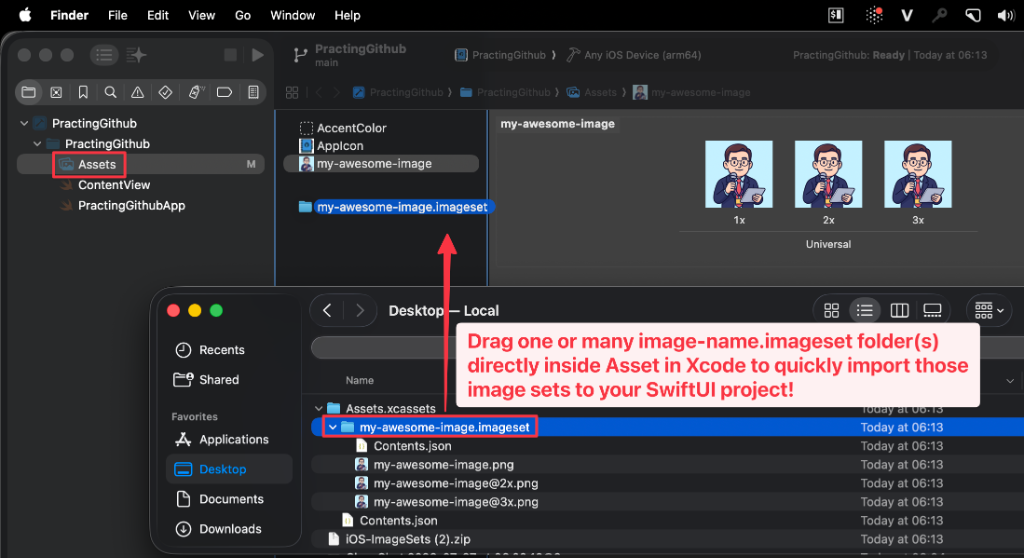Switch Finder to gallery view
Viewport: 1024px width, 558px height.
click(x=932, y=311)
